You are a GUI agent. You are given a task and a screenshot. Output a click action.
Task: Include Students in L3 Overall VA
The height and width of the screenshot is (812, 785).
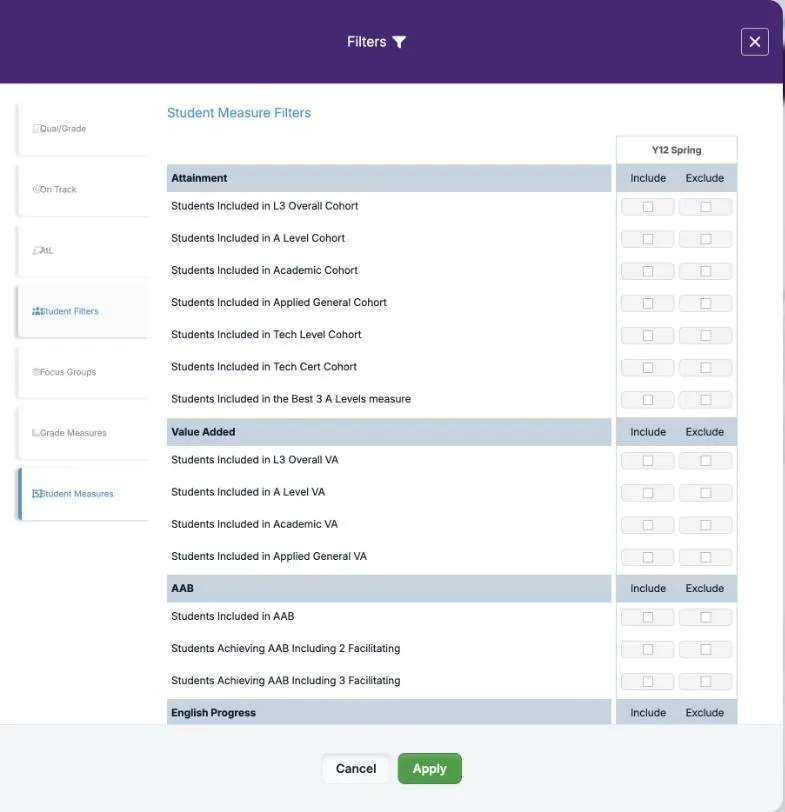[648, 460]
